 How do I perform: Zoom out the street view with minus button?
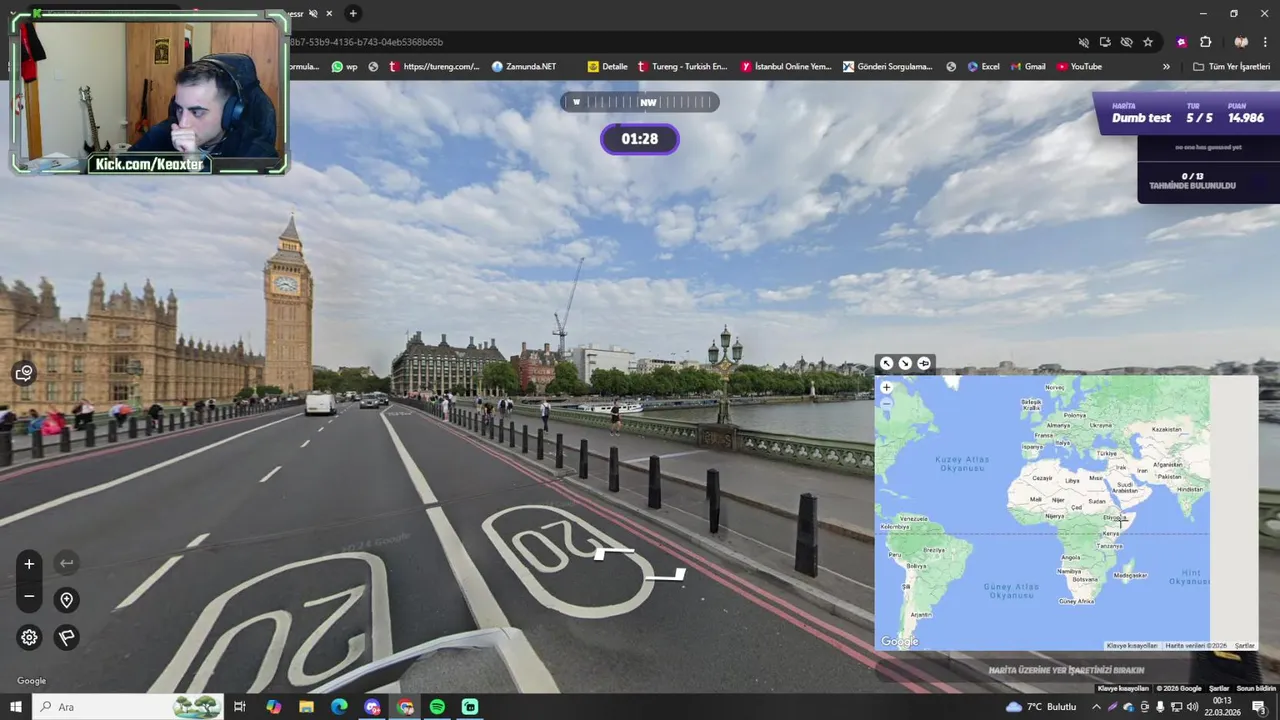coord(29,597)
